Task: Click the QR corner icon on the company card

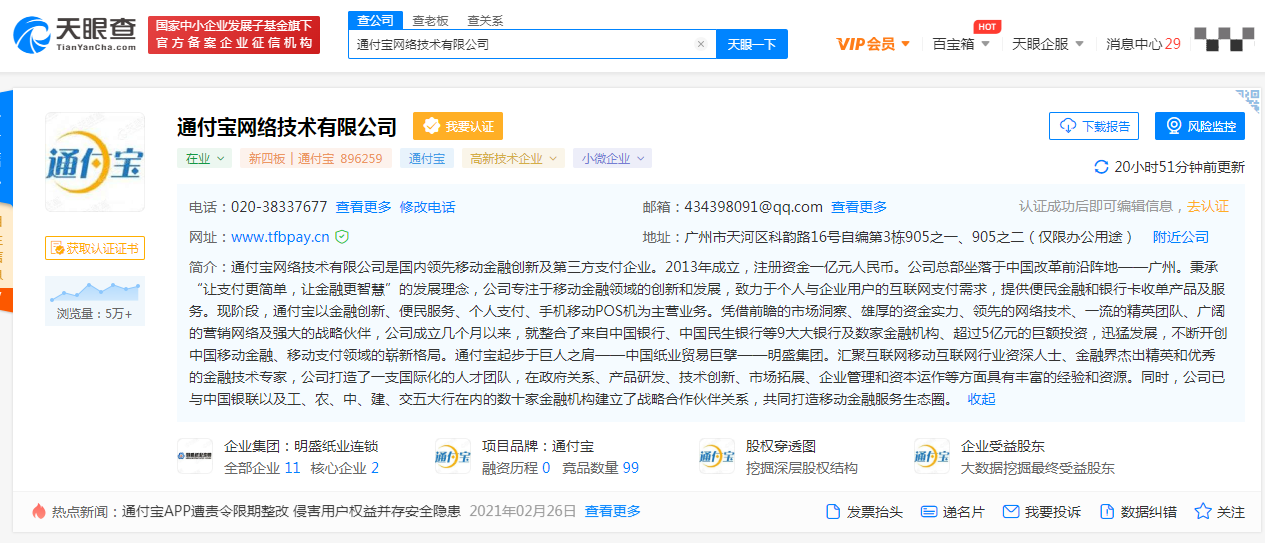Action: (1247, 99)
